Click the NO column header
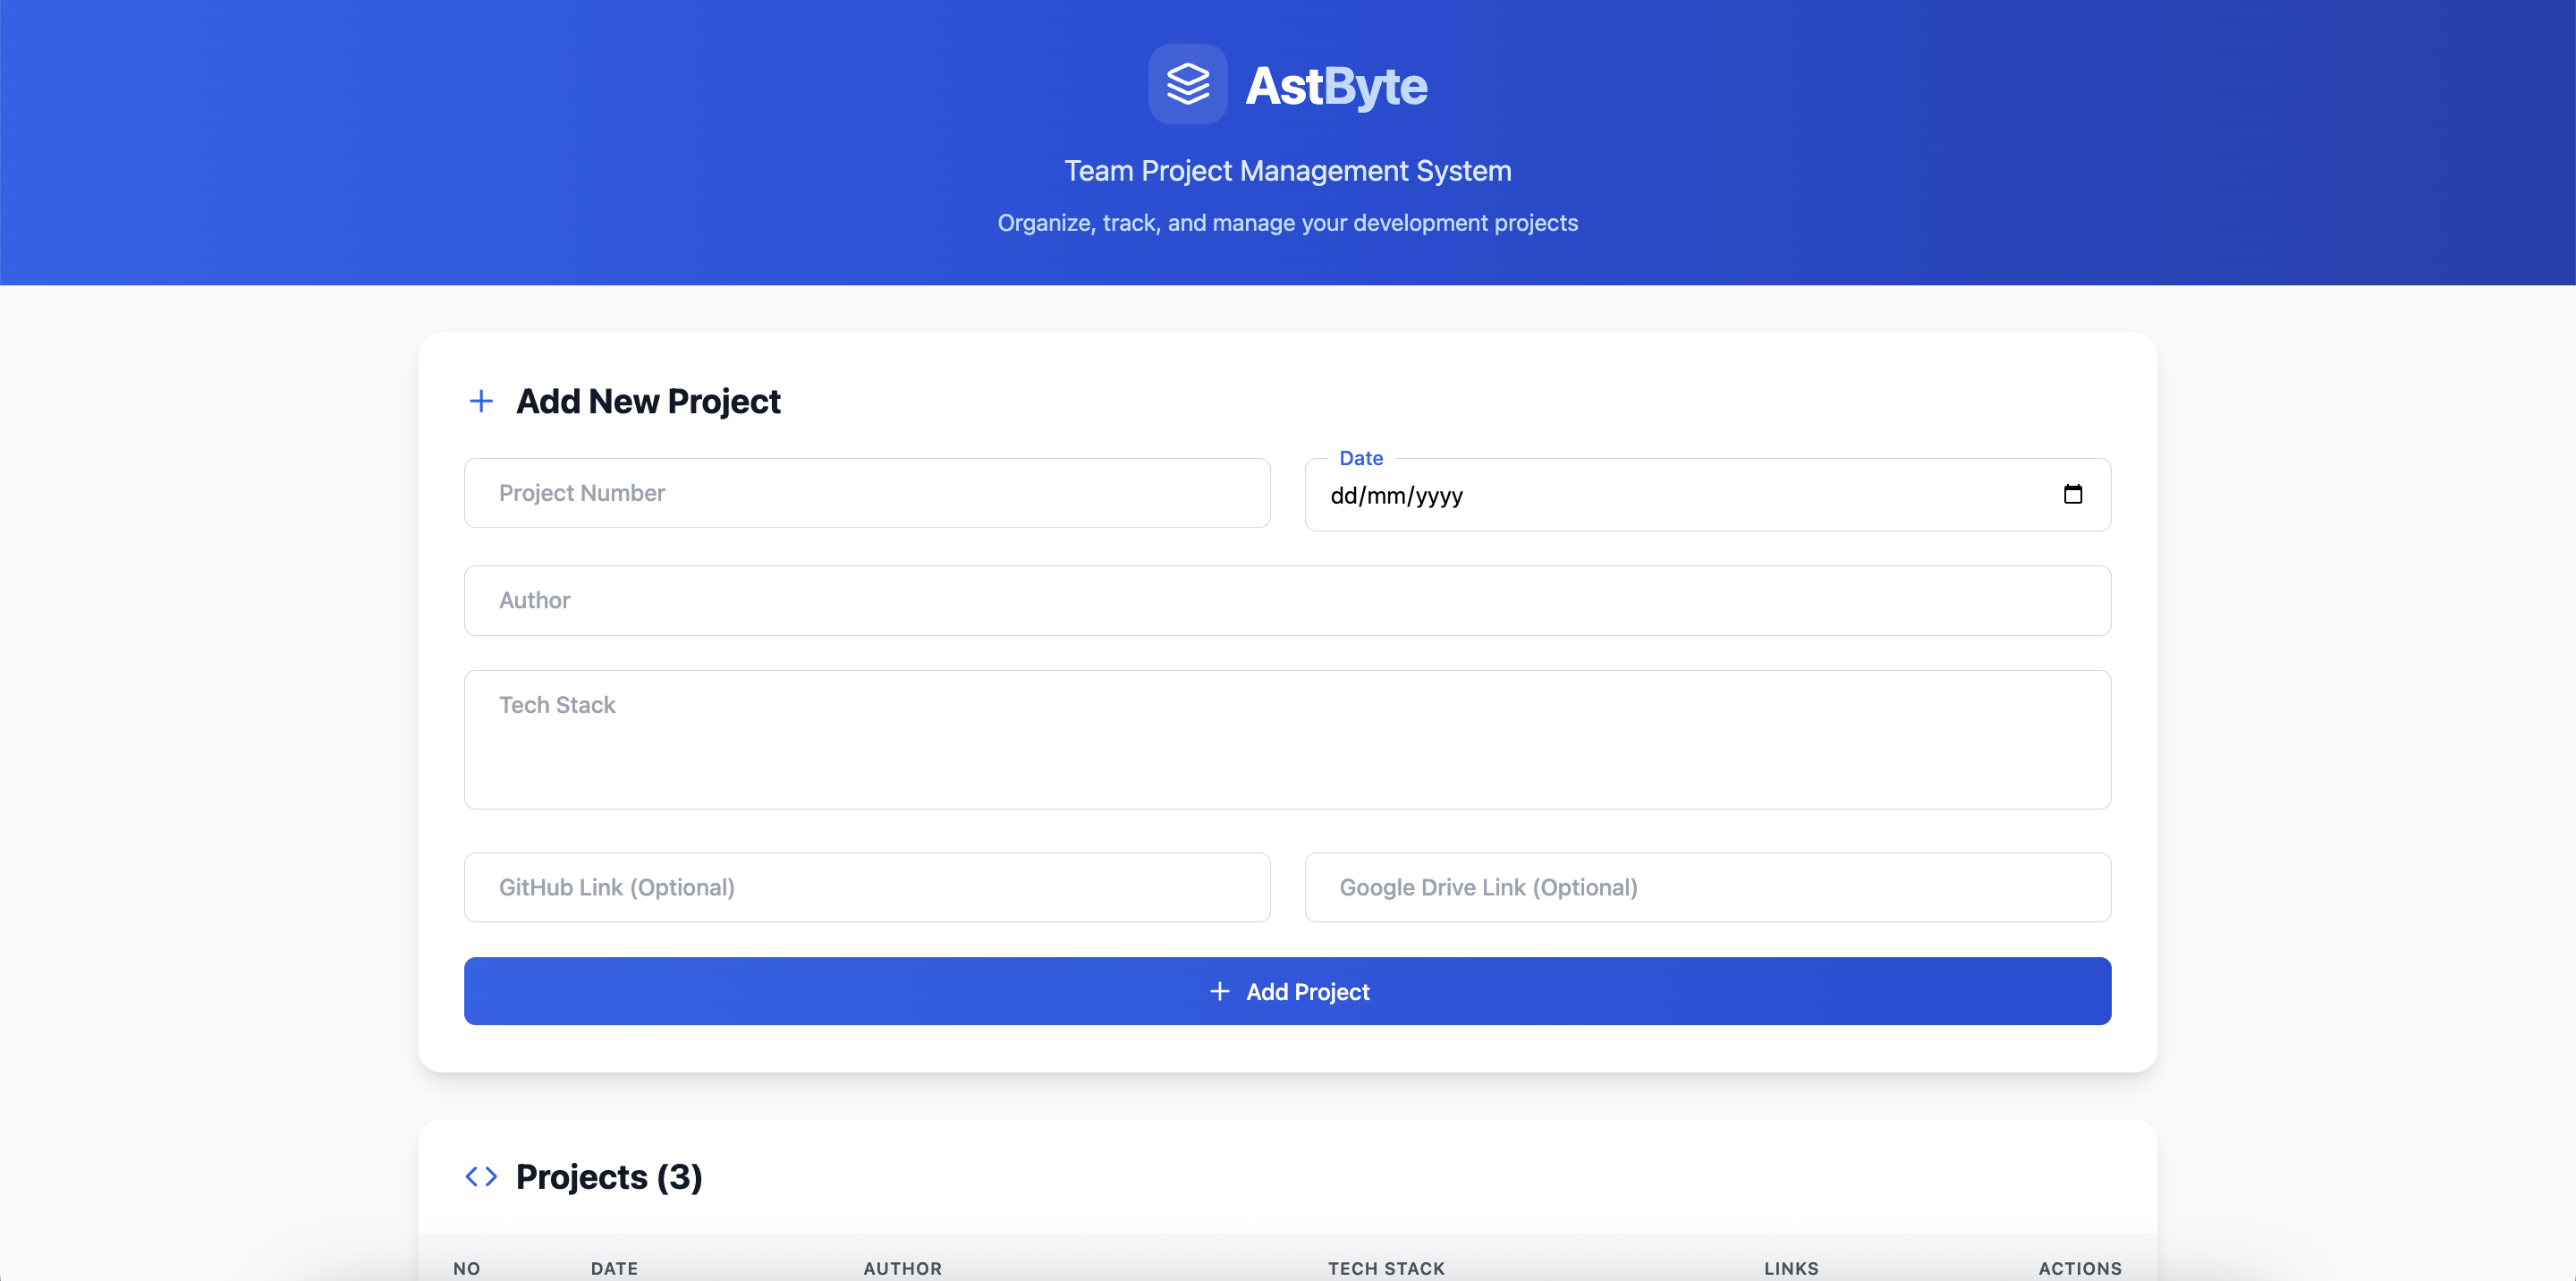 (x=467, y=1268)
